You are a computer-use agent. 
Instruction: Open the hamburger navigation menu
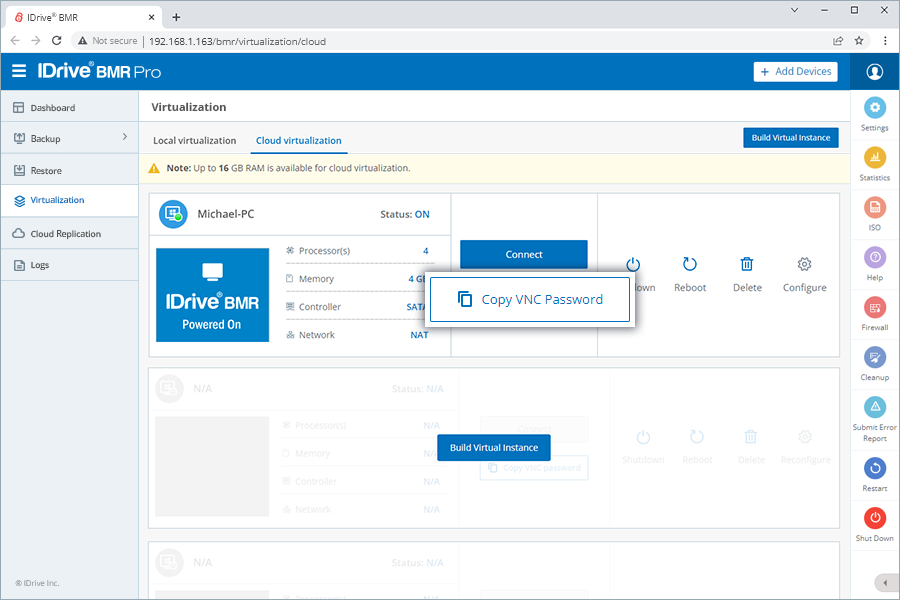(19, 71)
